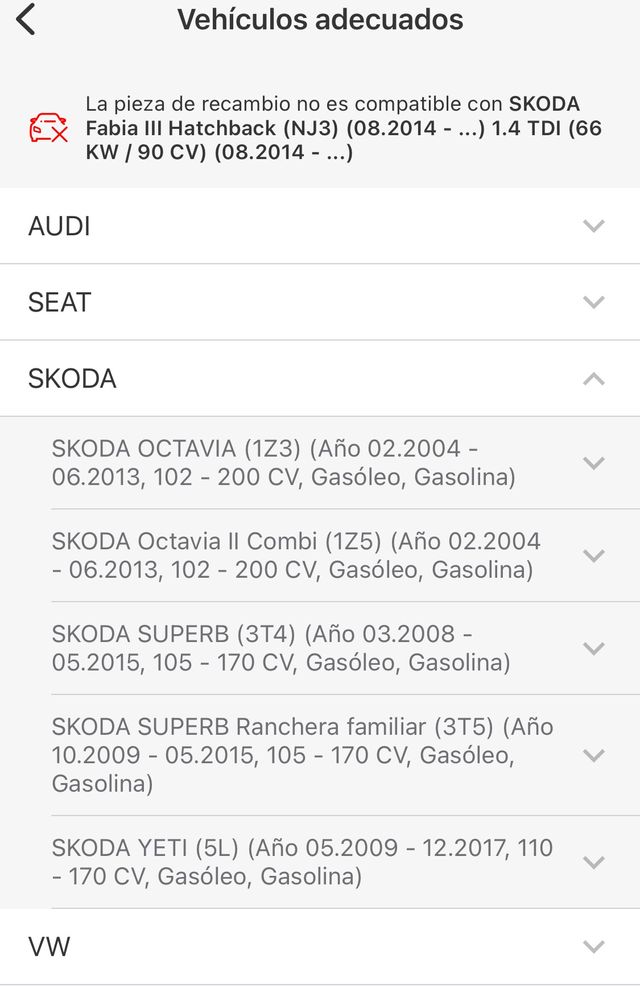
Task: Expand the AUDI chevron
Action: point(594,226)
